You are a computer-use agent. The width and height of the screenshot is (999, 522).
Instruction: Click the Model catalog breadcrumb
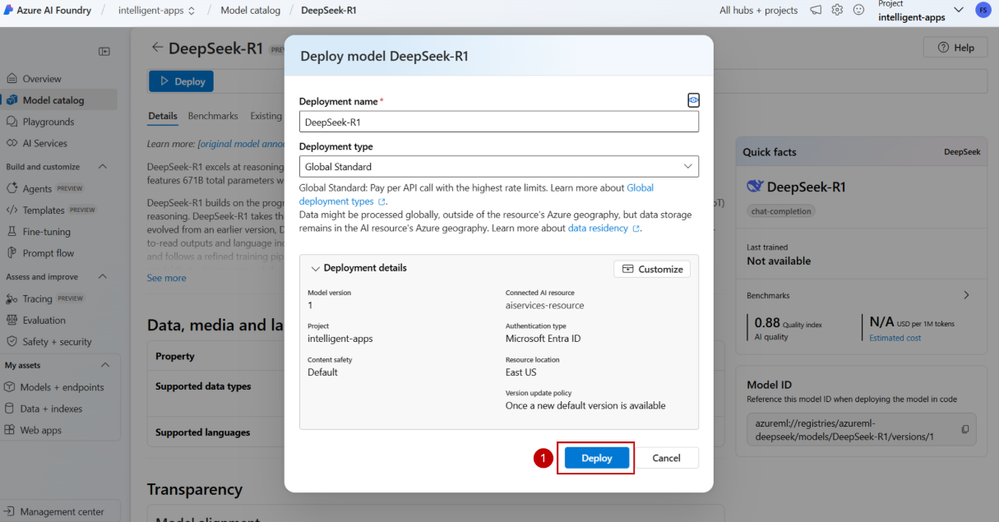[x=250, y=10]
